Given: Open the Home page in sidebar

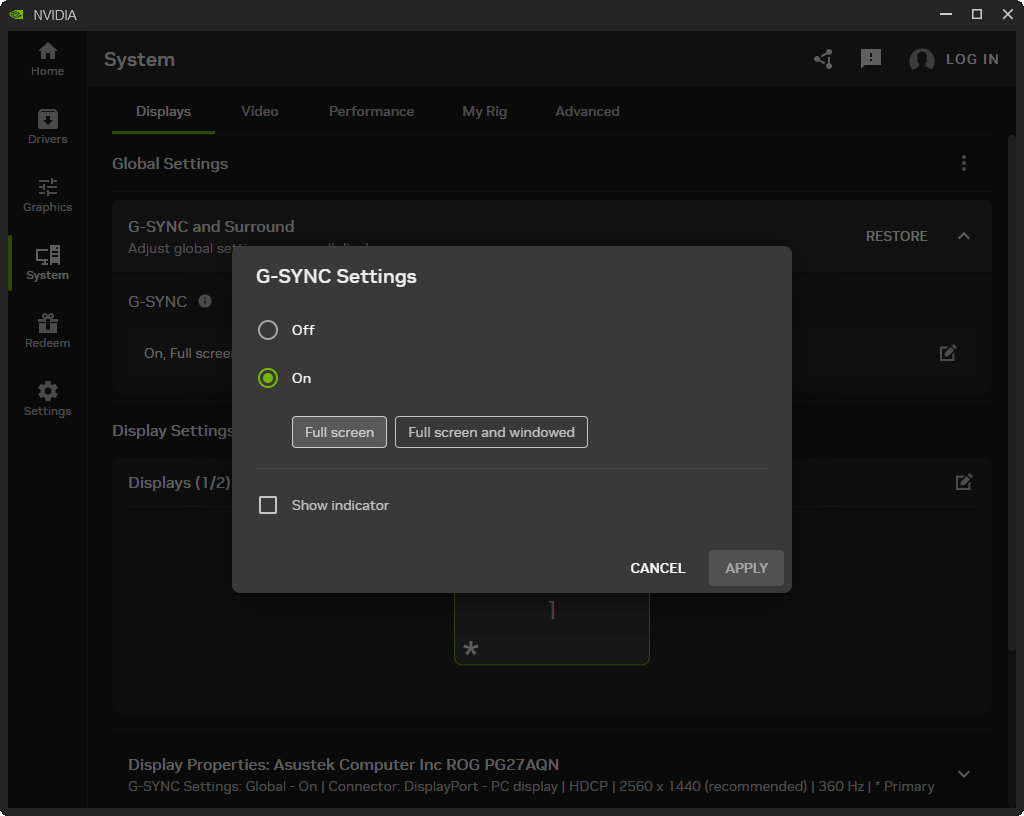Looking at the screenshot, I should (47, 59).
